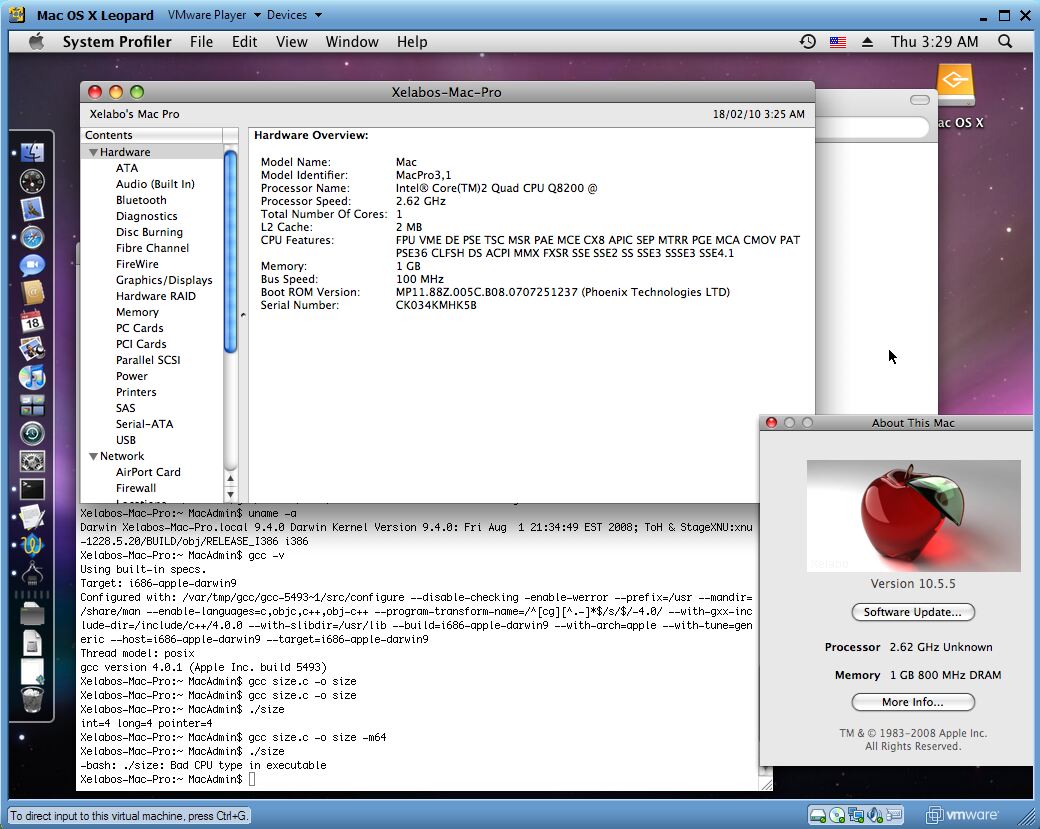Collapse the Network section in Contents

(x=94, y=457)
